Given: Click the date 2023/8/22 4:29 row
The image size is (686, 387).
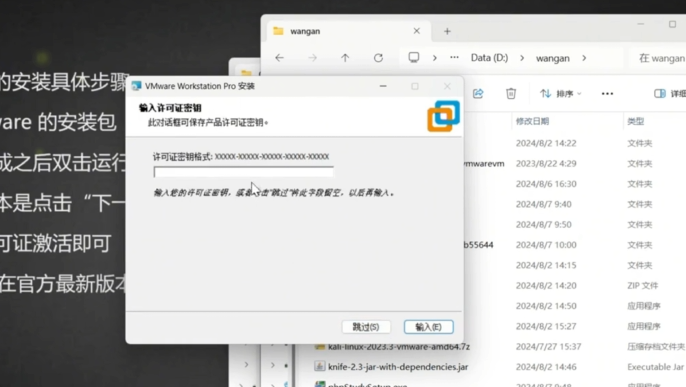Looking at the screenshot, I should 546,164.
